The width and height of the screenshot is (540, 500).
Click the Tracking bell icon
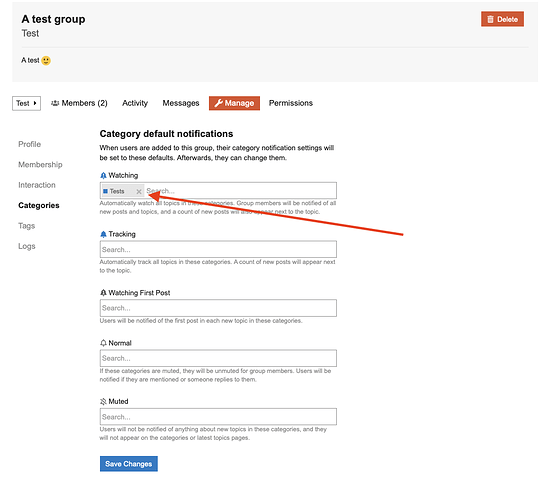tap(103, 234)
